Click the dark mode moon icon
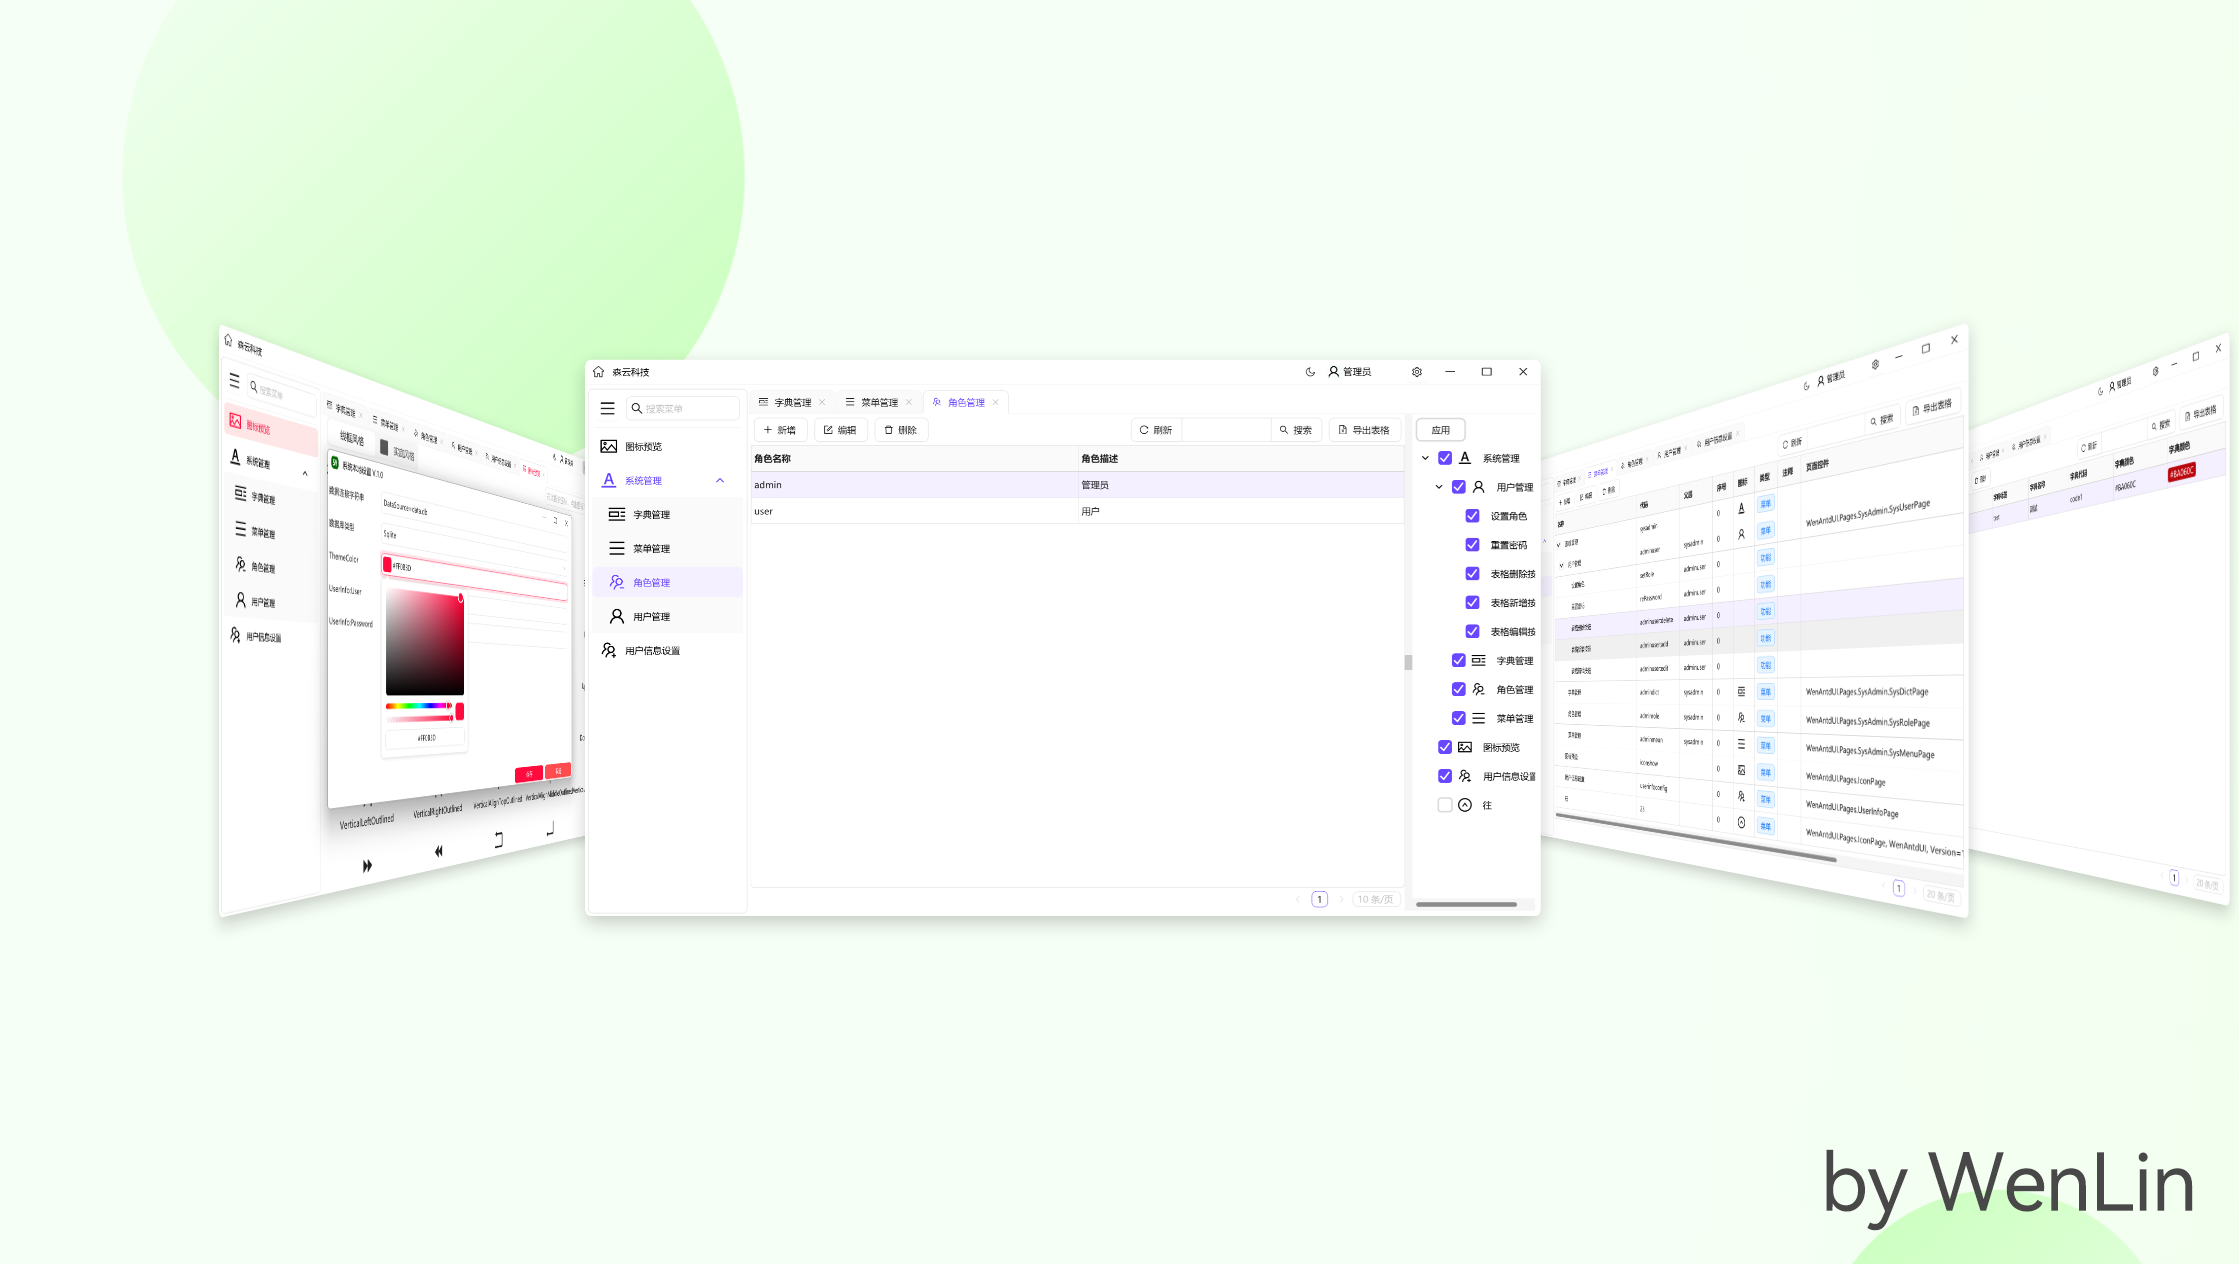The width and height of the screenshot is (2239, 1264). pyautogui.click(x=1311, y=371)
